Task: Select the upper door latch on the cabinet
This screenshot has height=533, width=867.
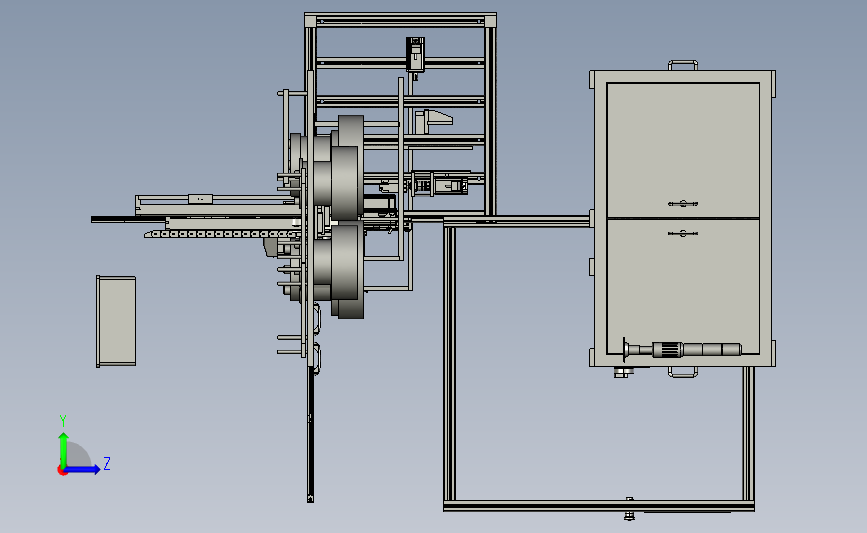Action: pyautogui.click(x=683, y=203)
